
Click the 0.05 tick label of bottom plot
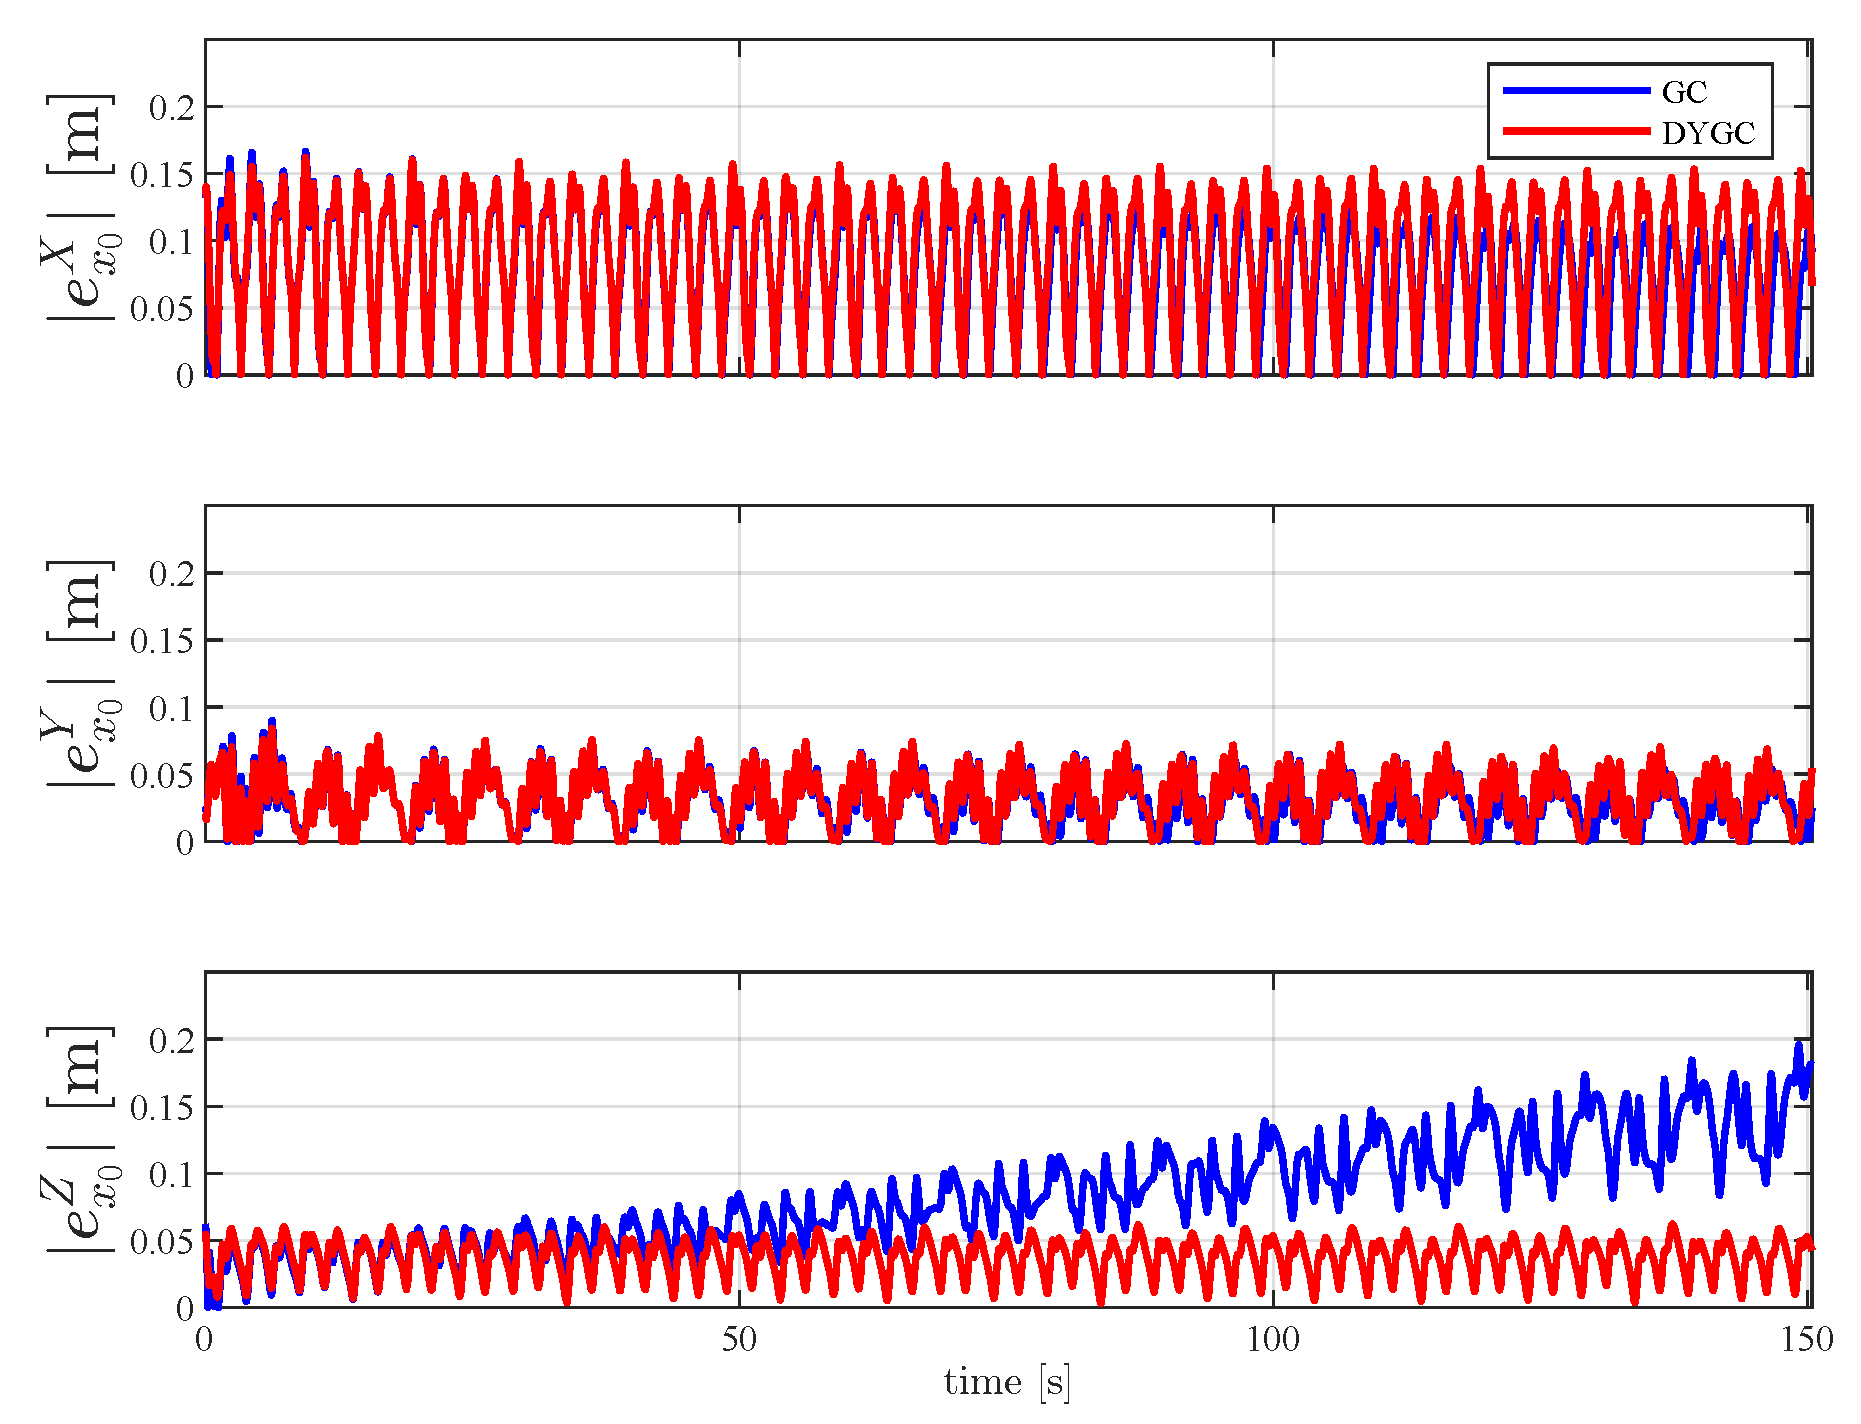pyautogui.click(x=163, y=1241)
